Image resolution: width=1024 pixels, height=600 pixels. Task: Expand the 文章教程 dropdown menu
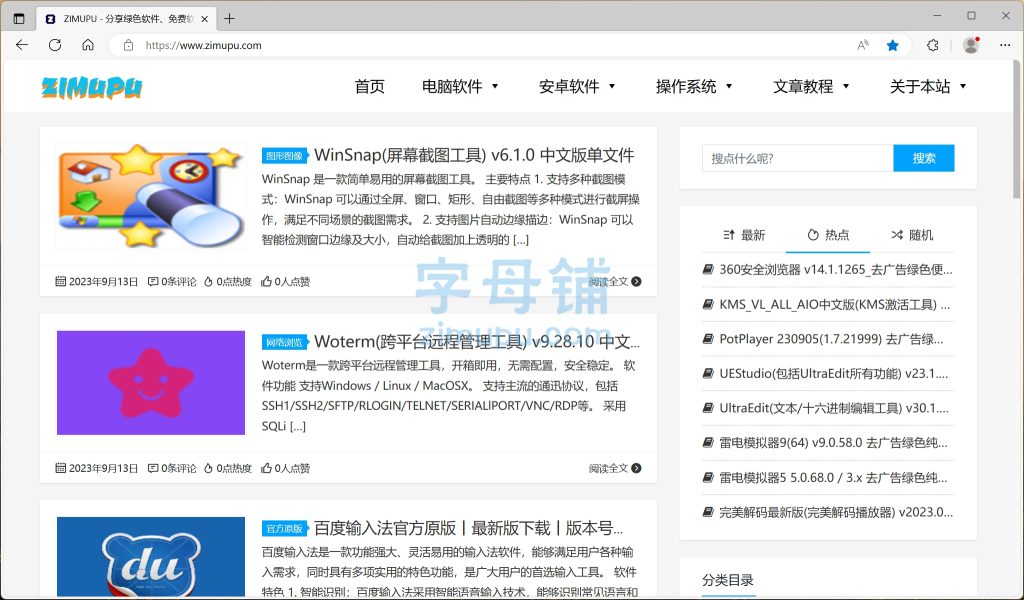point(811,86)
